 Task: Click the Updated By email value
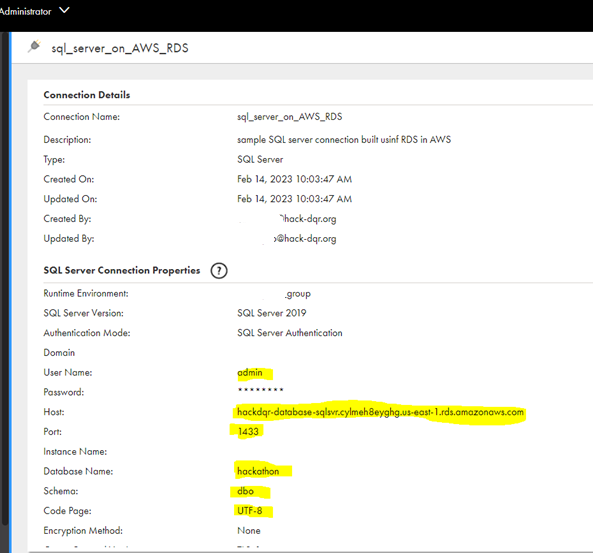[x=305, y=238]
